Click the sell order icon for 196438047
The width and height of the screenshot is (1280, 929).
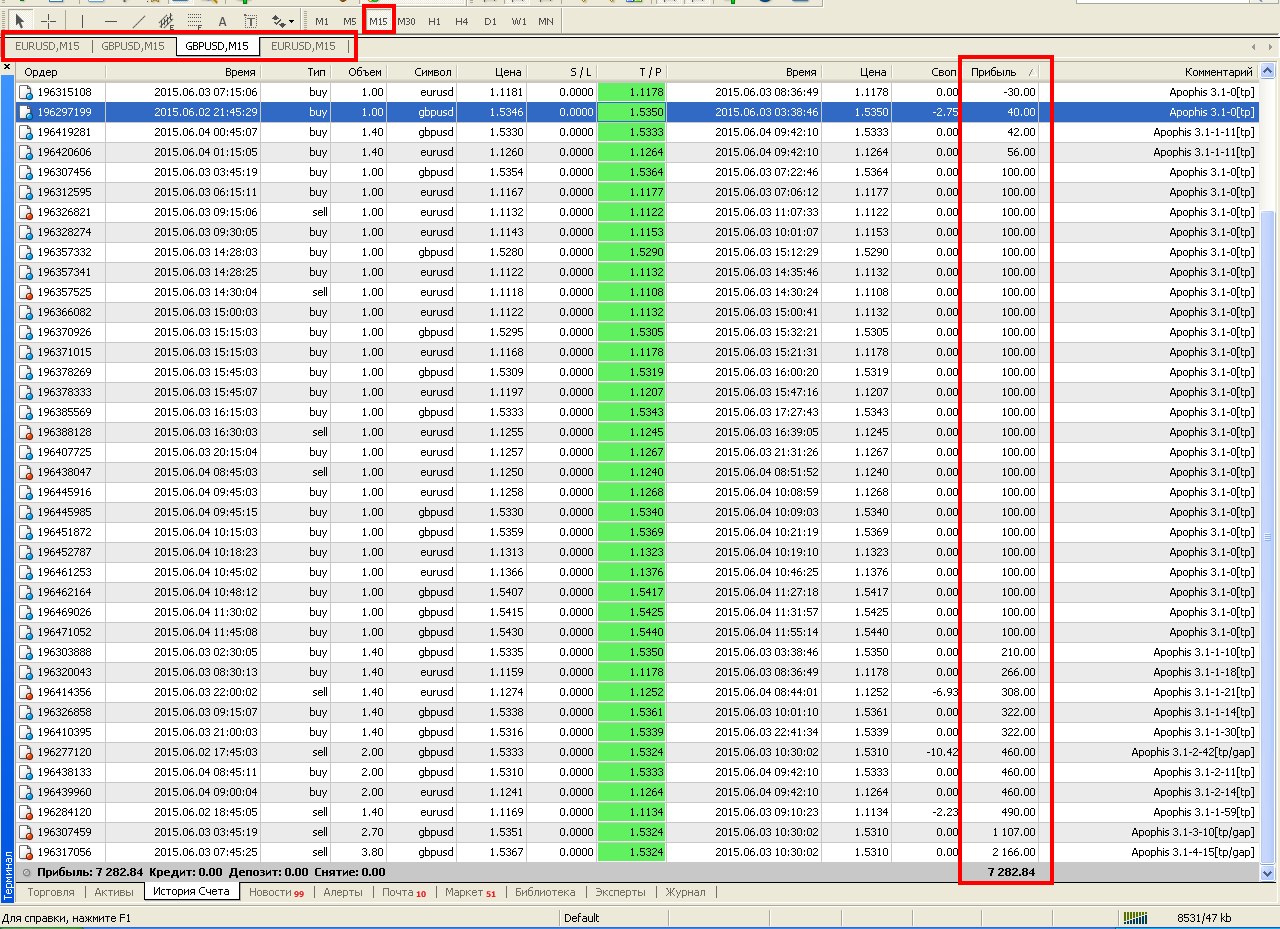pyautogui.click(x=26, y=472)
